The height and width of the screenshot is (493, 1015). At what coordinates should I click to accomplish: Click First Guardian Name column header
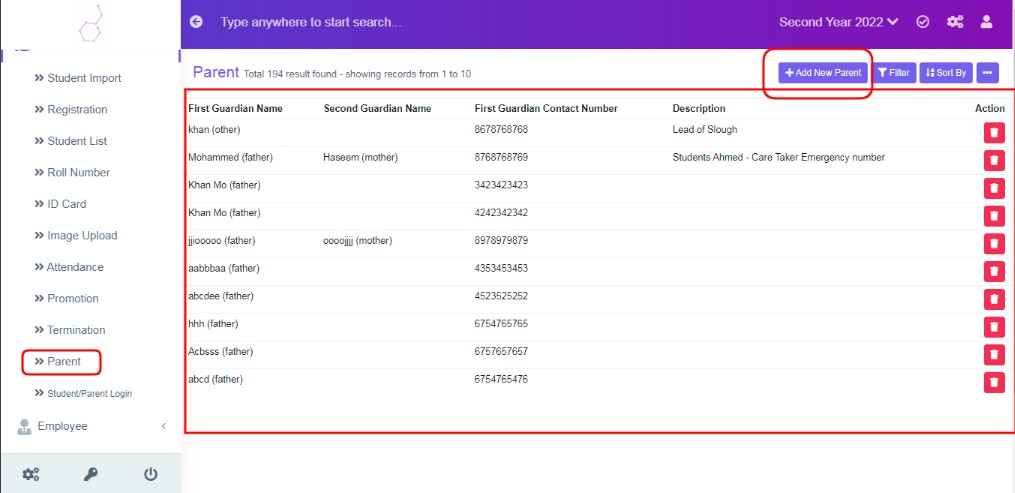236,109
